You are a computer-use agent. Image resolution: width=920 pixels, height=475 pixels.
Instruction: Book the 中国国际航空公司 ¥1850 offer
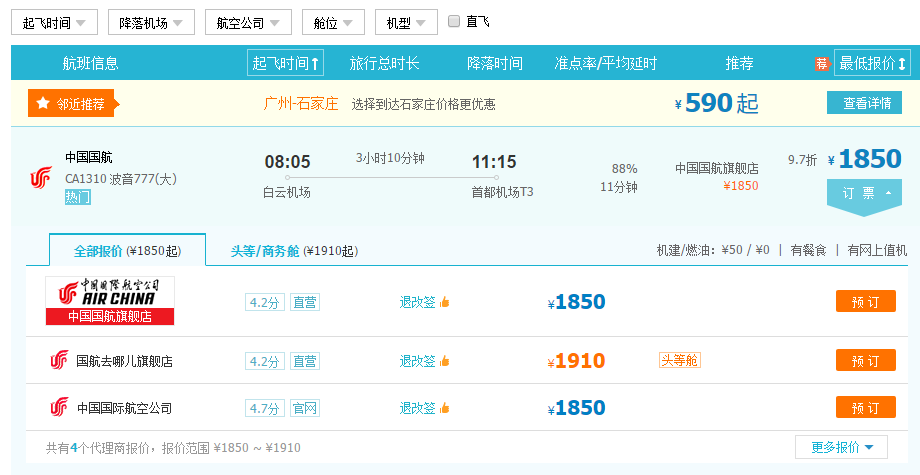click(865, 407)
